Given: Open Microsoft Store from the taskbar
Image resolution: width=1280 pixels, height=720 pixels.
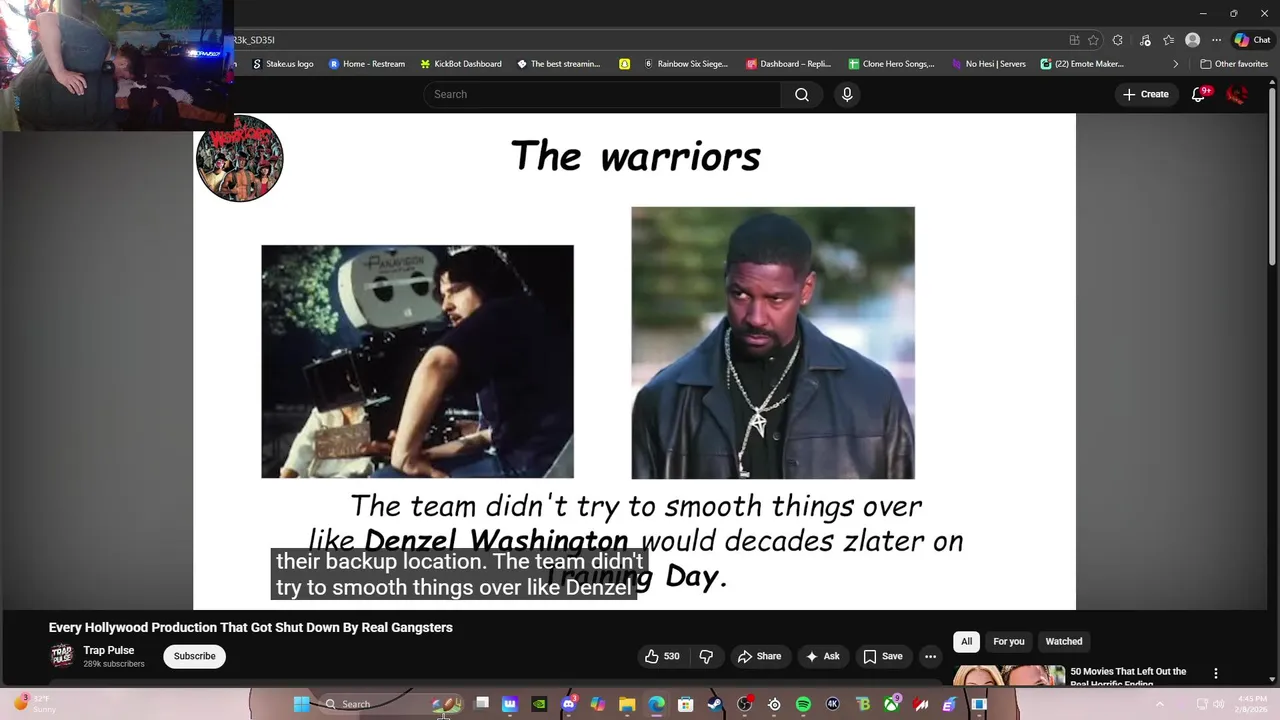Looking at the screenshot, I should pyautogui.click(x=685, y=704).
